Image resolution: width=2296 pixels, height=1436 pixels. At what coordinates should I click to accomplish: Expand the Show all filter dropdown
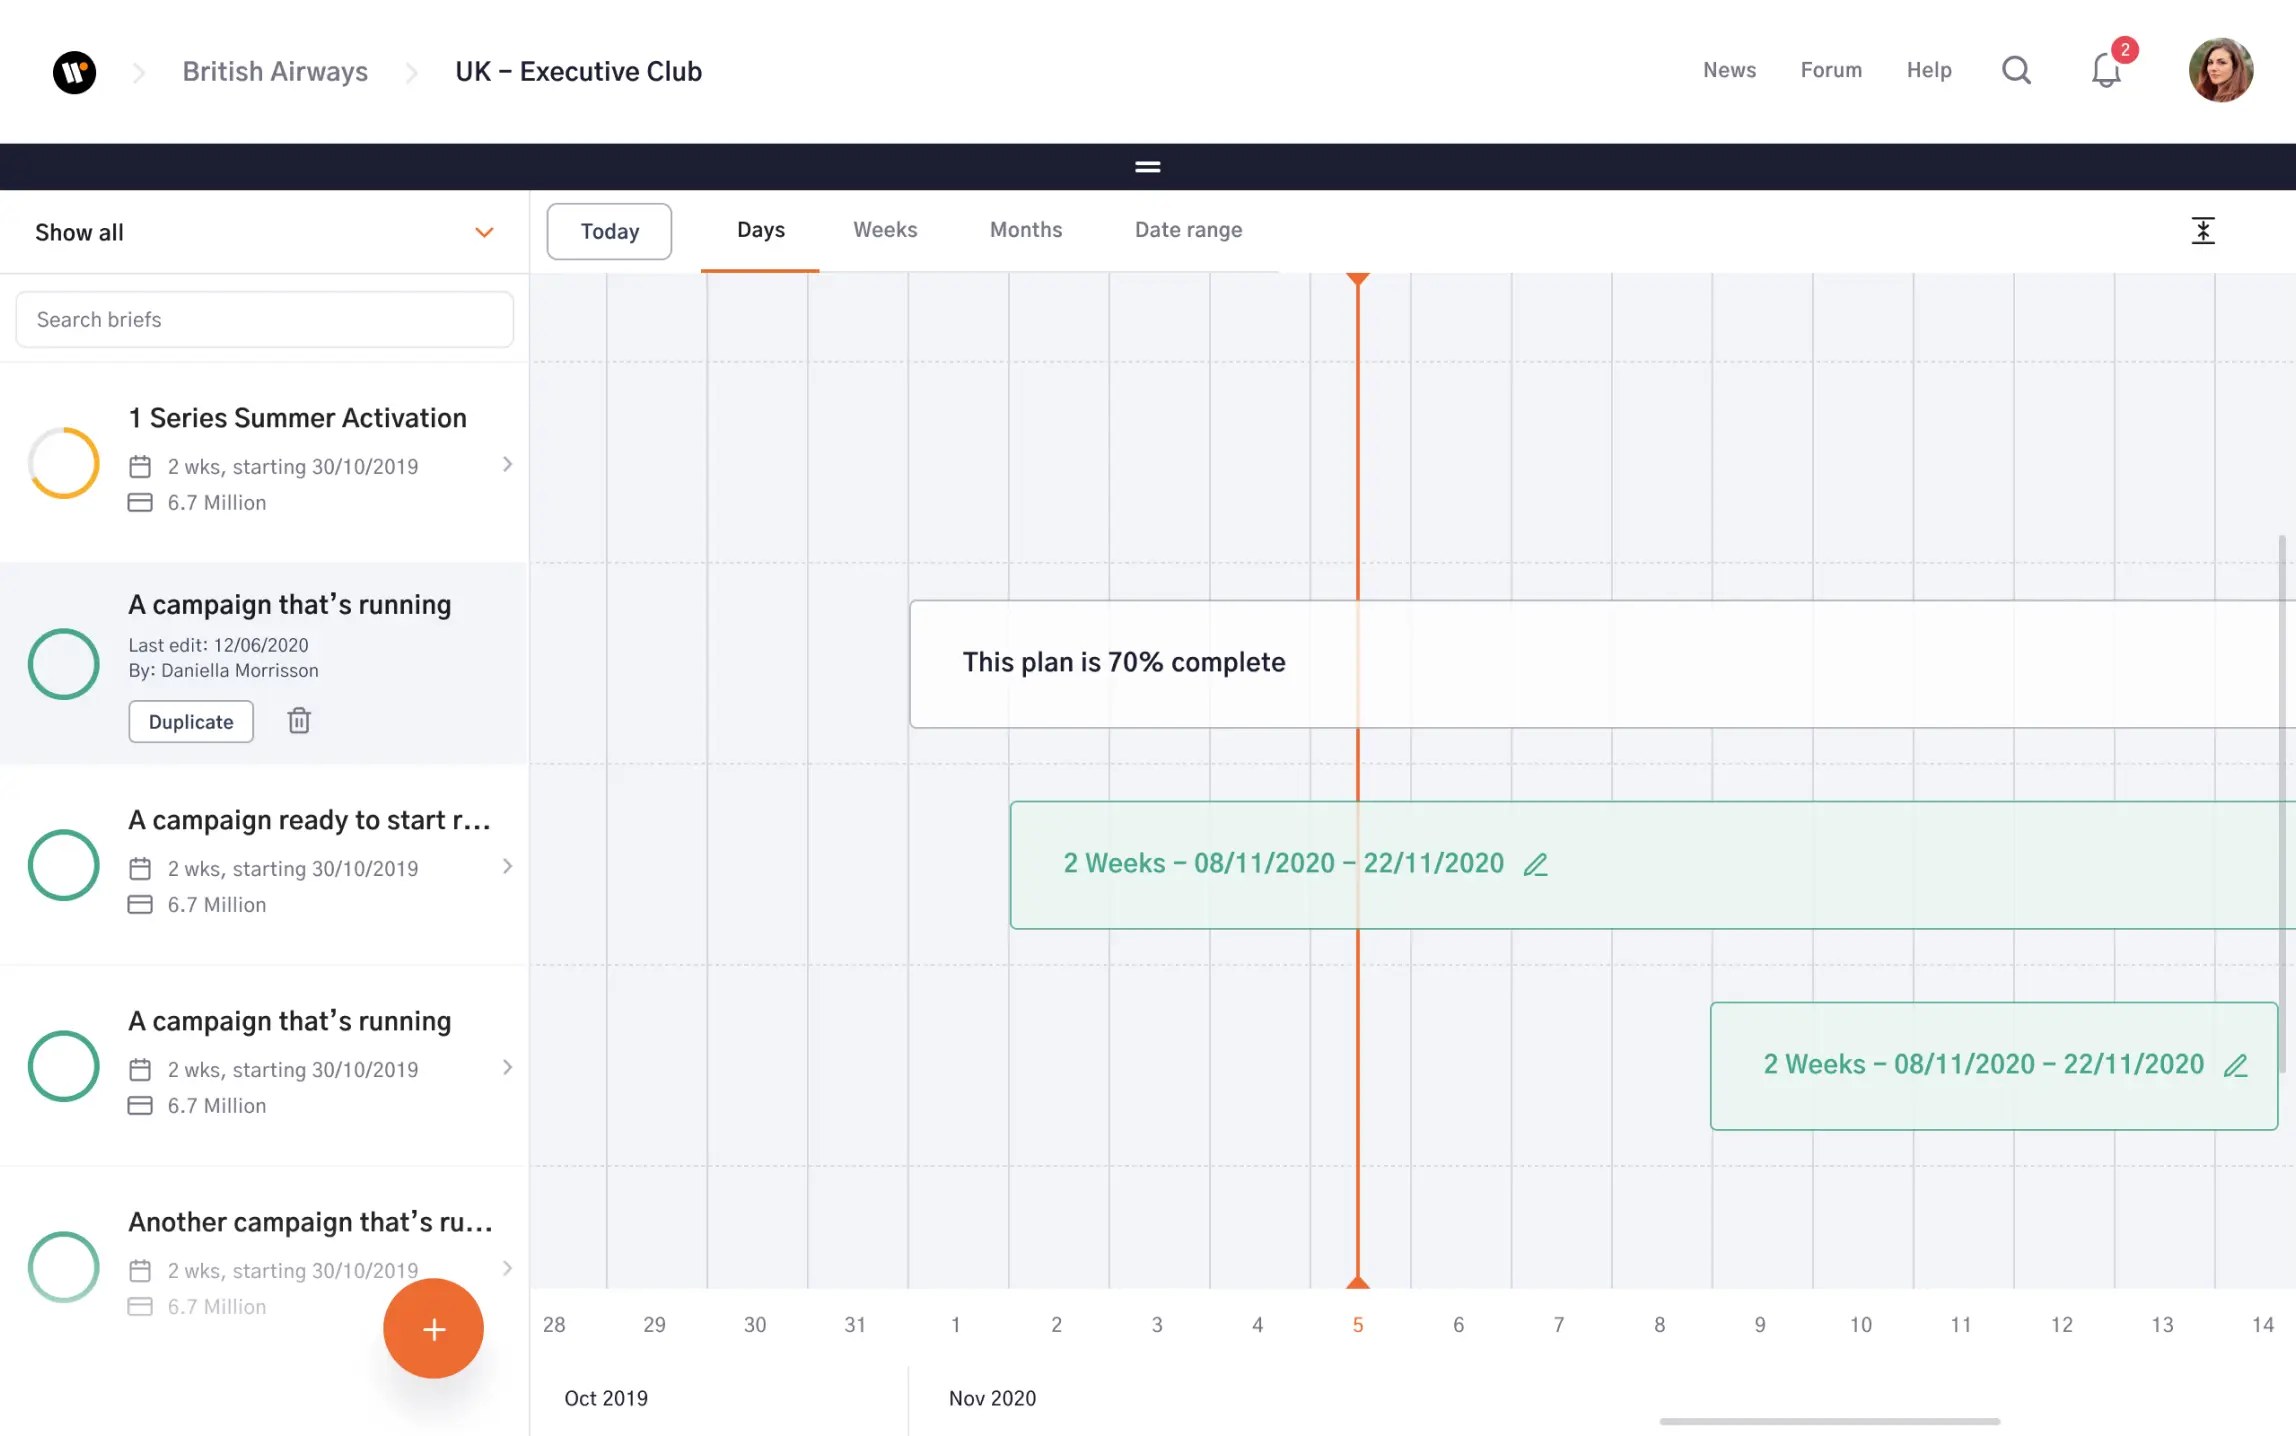(x=484, y=233)
